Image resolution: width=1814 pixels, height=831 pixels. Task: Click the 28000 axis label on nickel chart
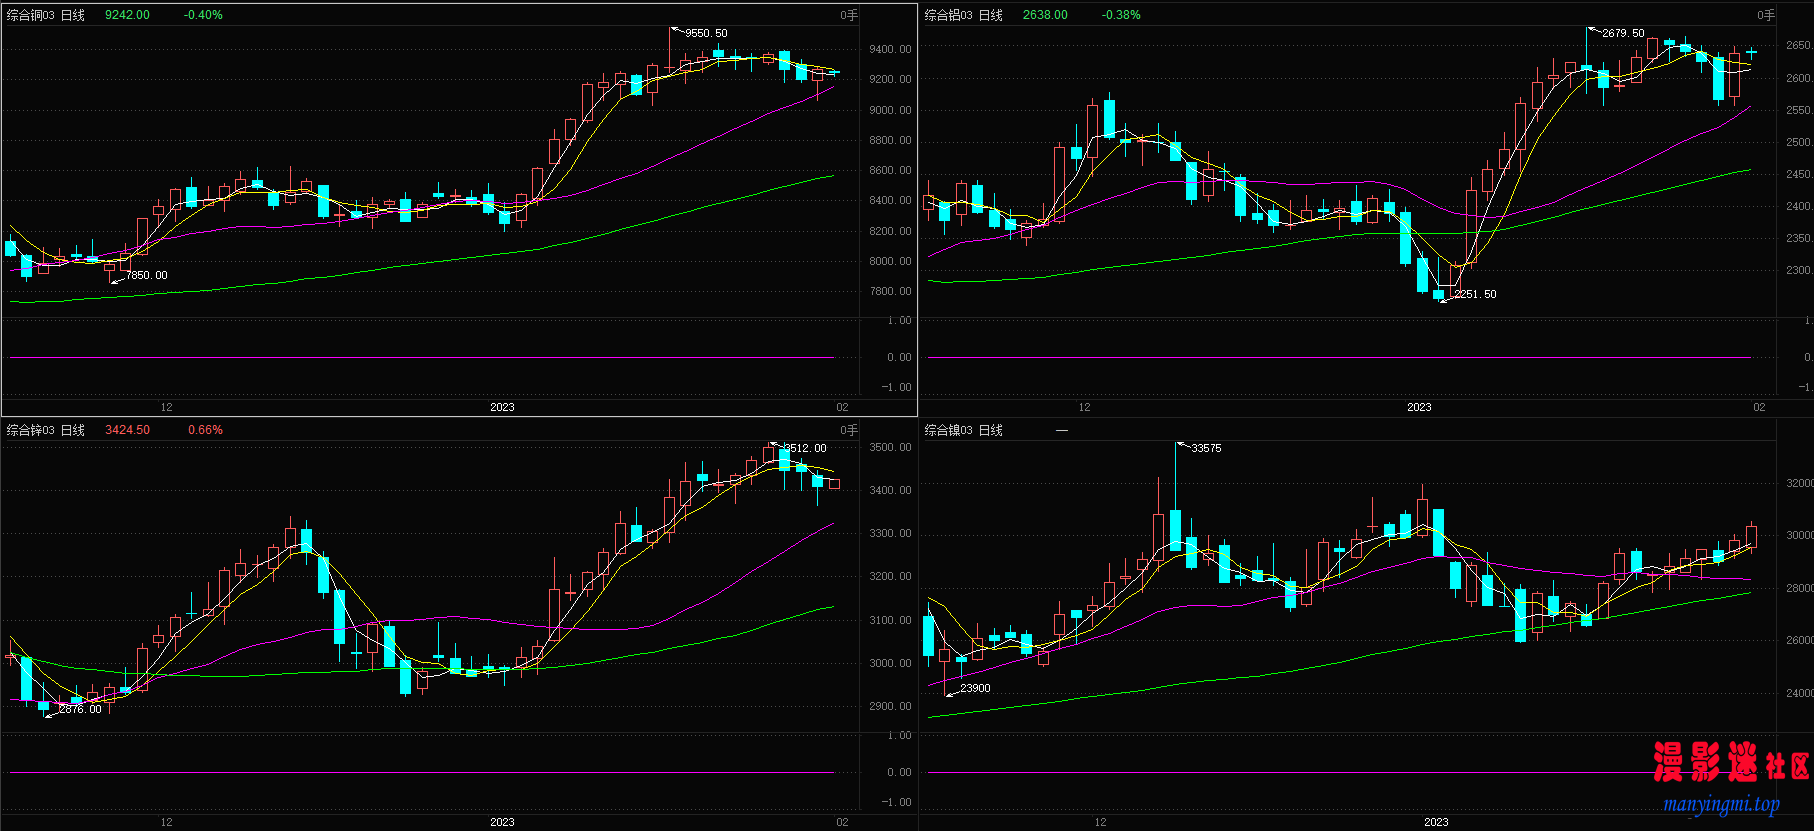[1799, 588]
